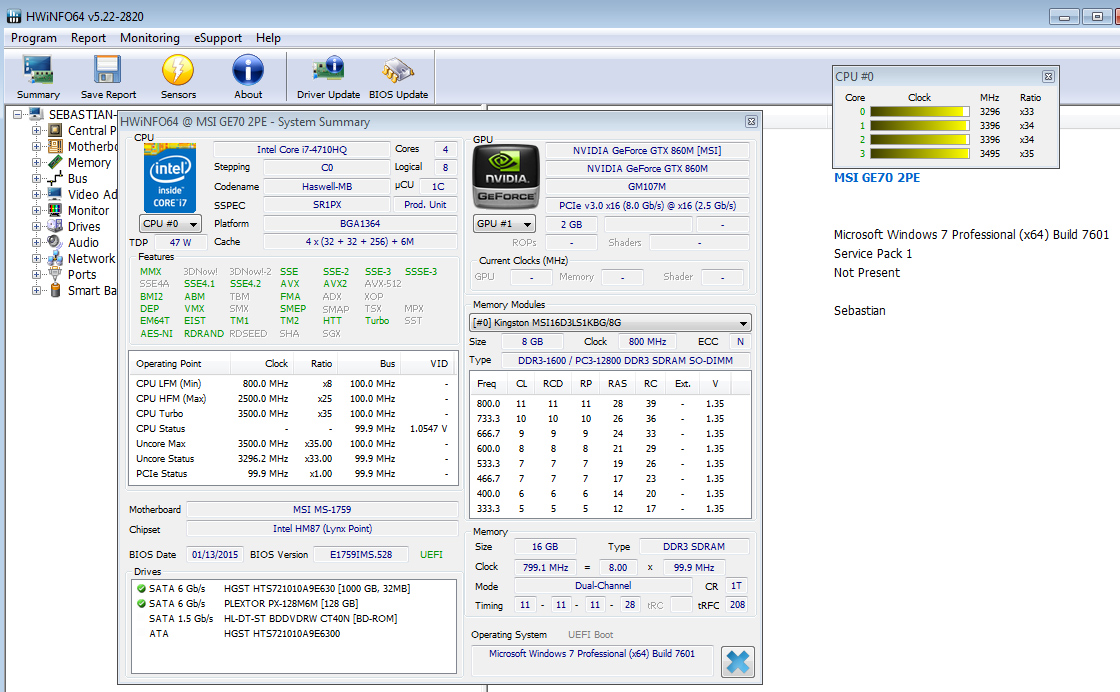Viewport: 1120px width, 692px height.
Task: Select the Drives tree icon
Action: (x=55, y=226)
